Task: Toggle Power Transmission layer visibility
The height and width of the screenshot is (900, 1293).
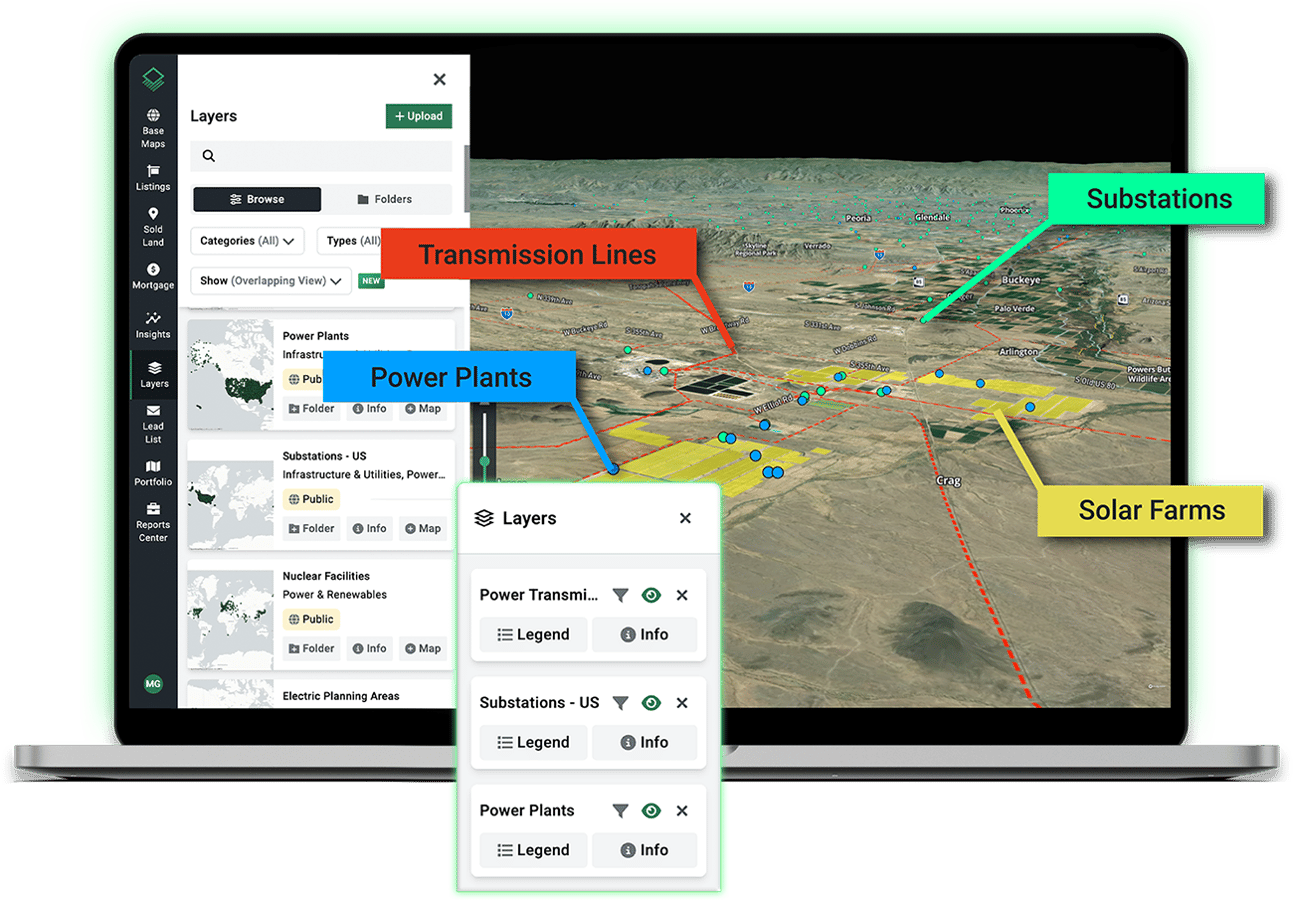Action: point(651,595)
